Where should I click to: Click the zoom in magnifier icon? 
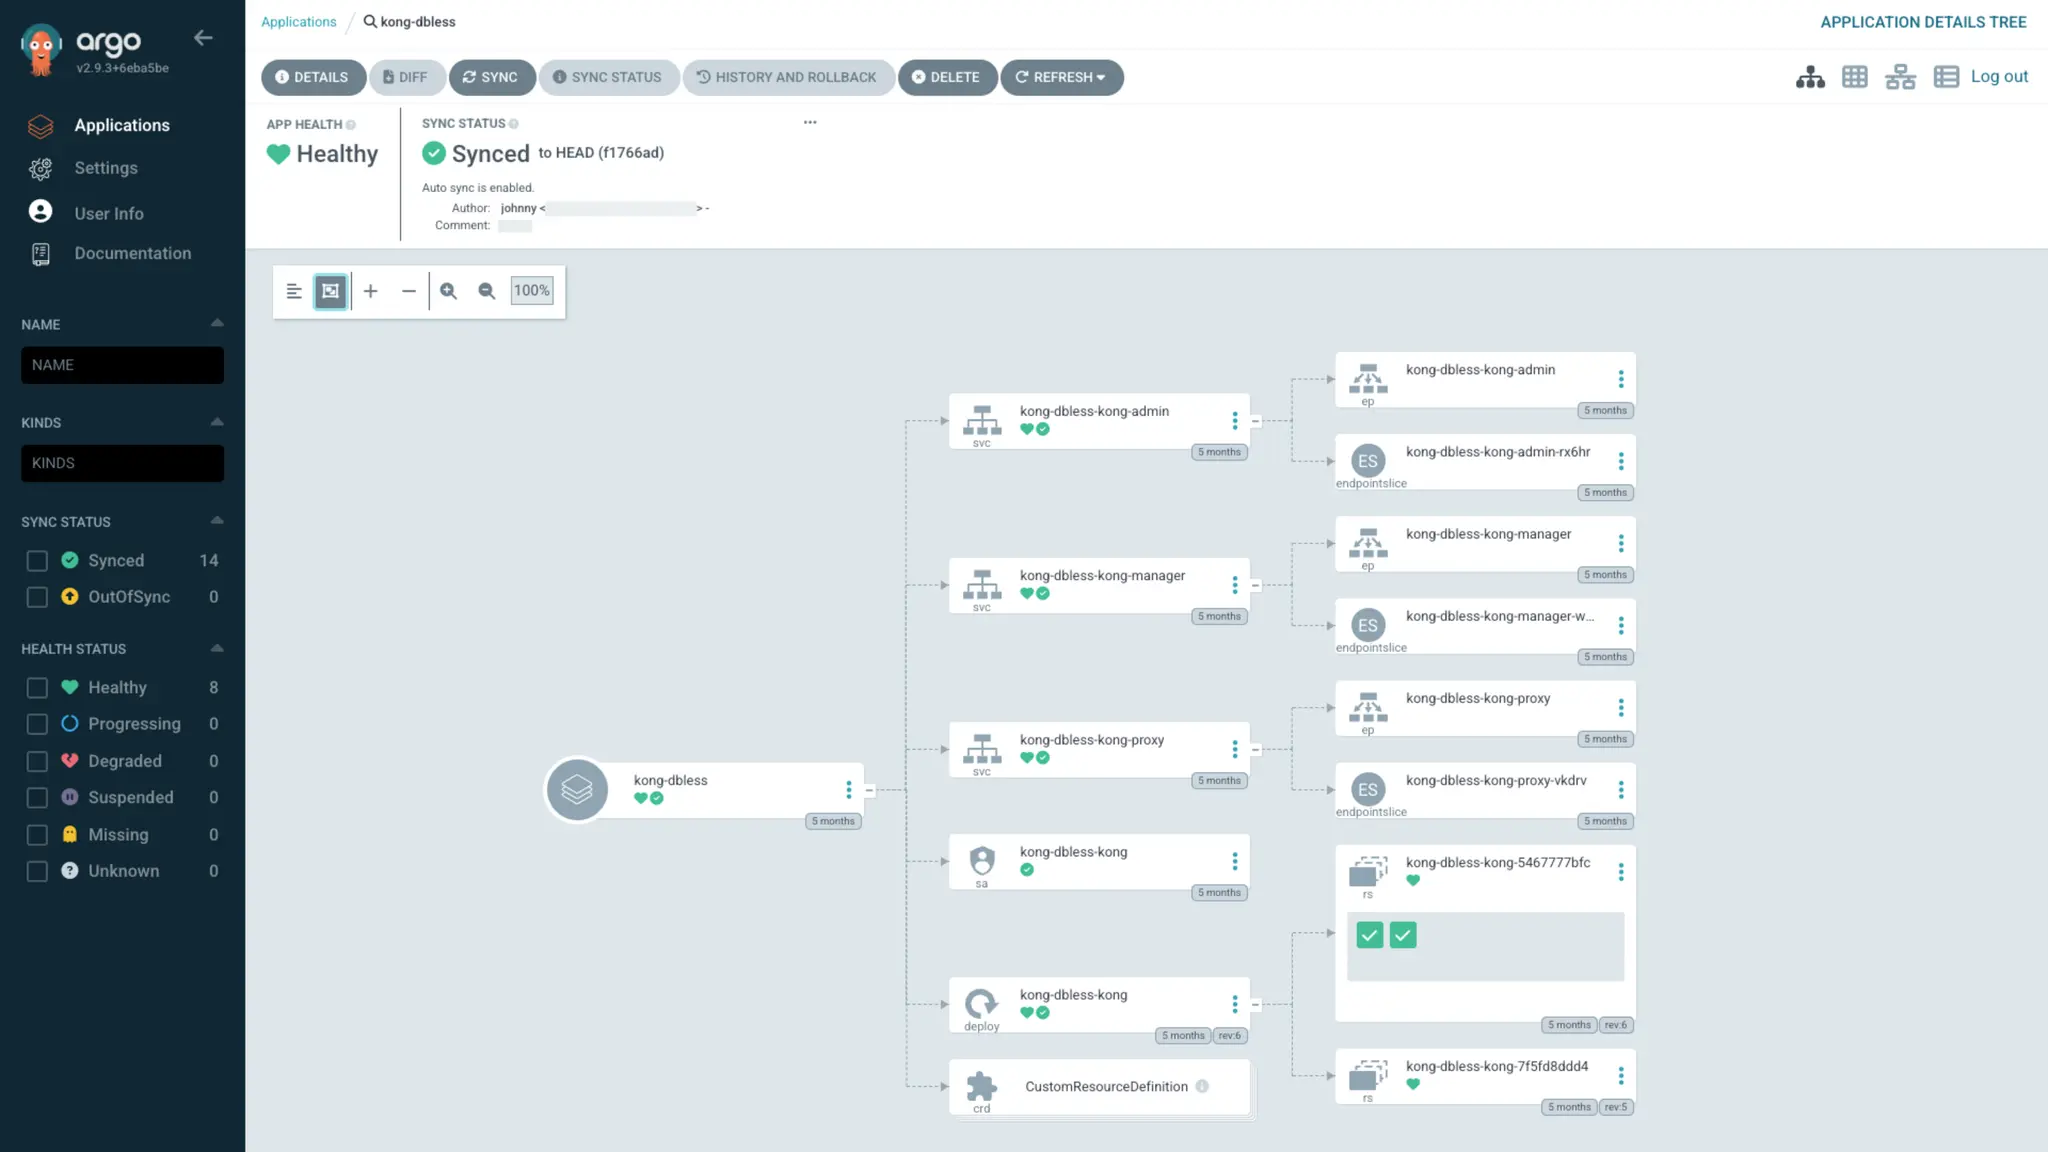[448, 291]
